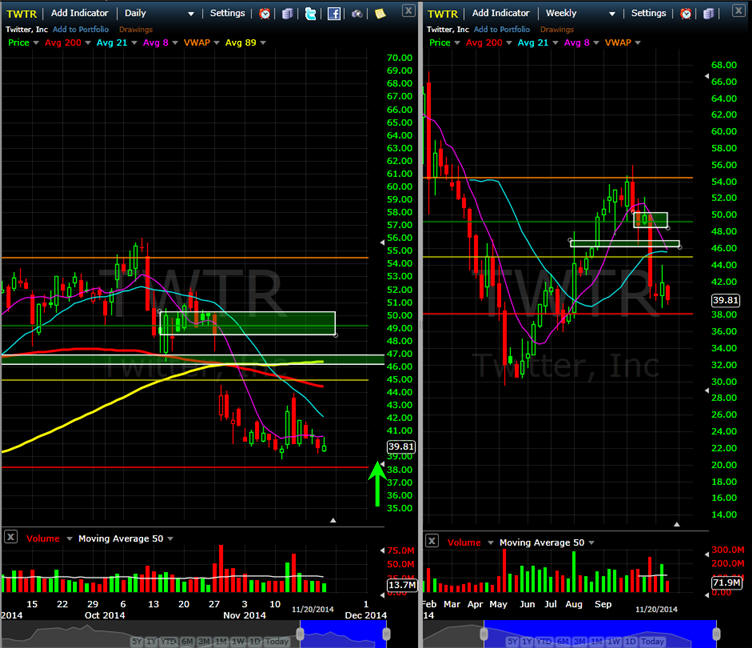Share the Daily chart via the Facebook icon
The width and height of the screenshot is (752, 648).
coord(334,13)
